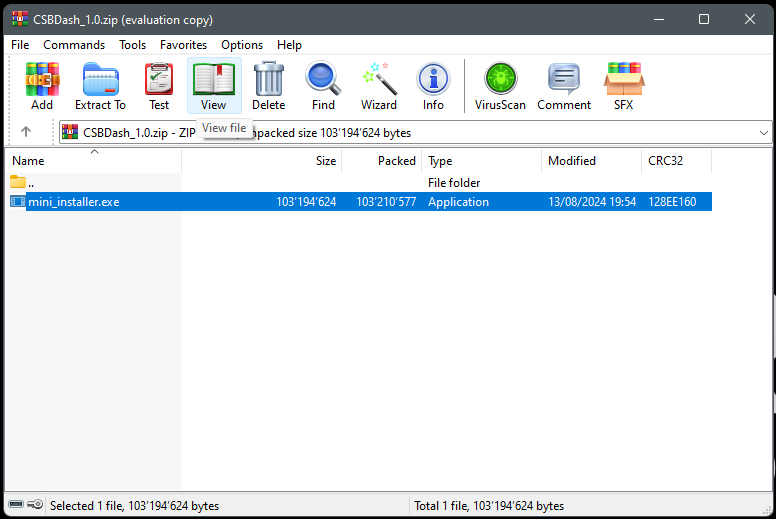The width and height of the screenshot is (776, 519).
Task: Go up one folder level arrow
Action: pos(26,132)
